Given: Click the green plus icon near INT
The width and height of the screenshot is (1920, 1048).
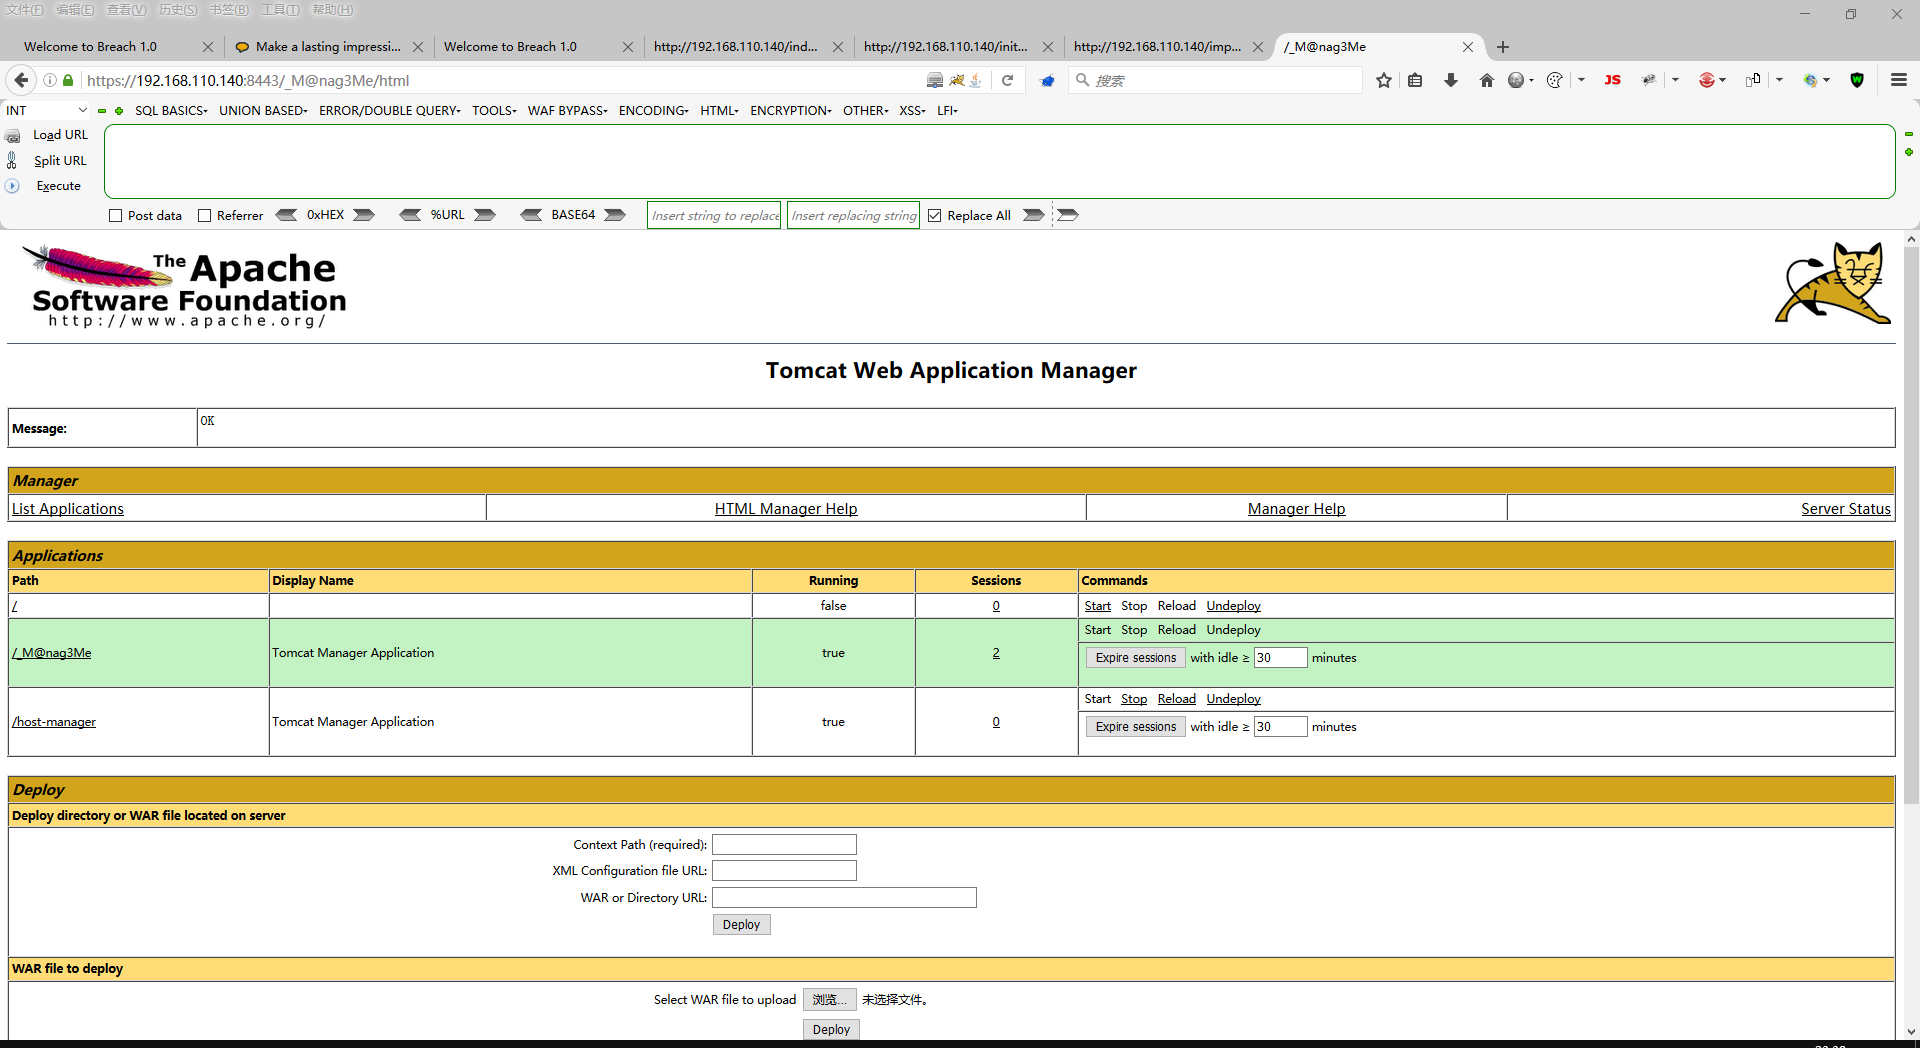Looking at the screenshot, I should point(119,111).
